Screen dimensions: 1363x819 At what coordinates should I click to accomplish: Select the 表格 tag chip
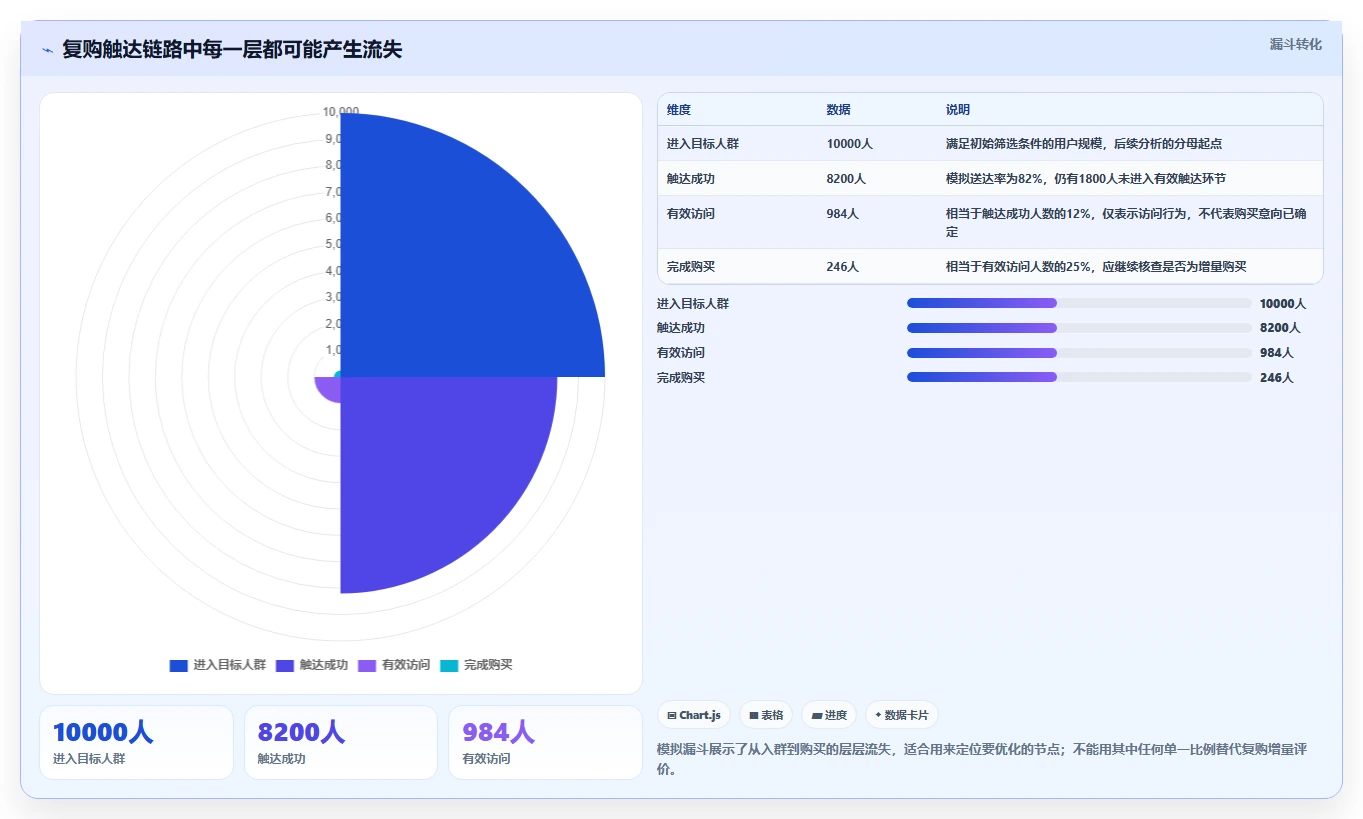click(x=766, y=715)
